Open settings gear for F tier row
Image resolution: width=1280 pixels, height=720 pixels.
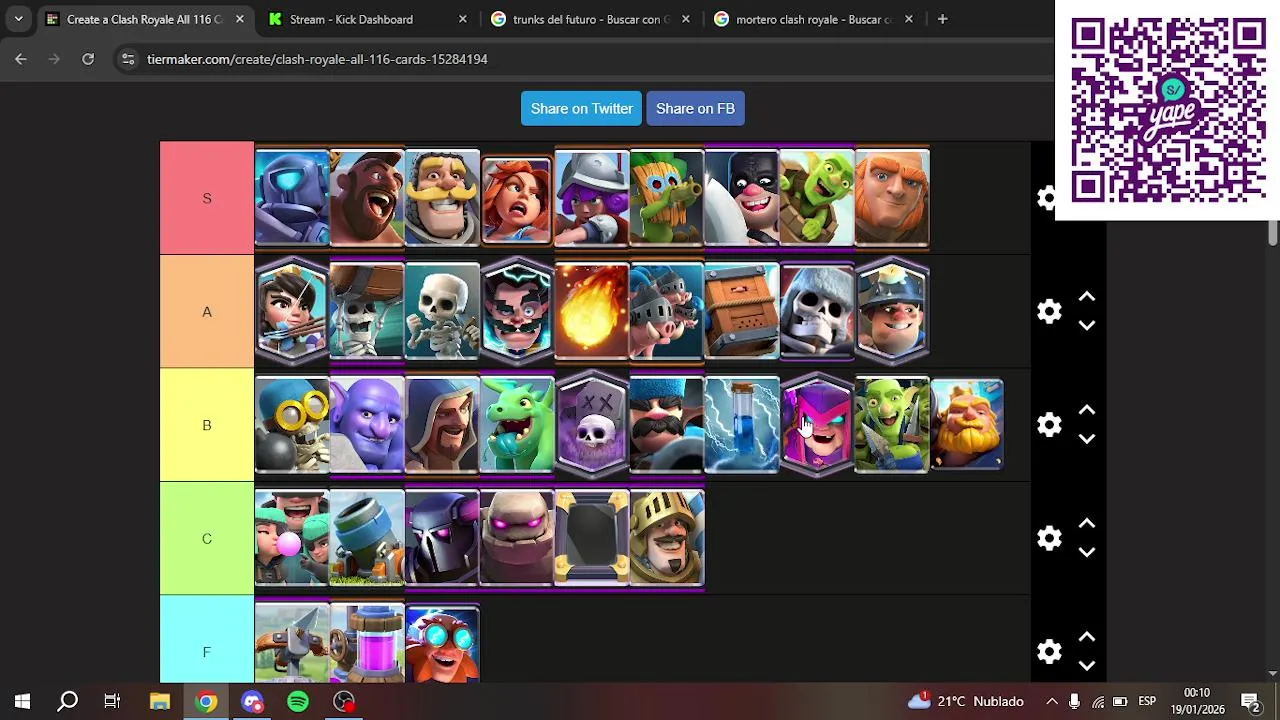pos(1049,652)
